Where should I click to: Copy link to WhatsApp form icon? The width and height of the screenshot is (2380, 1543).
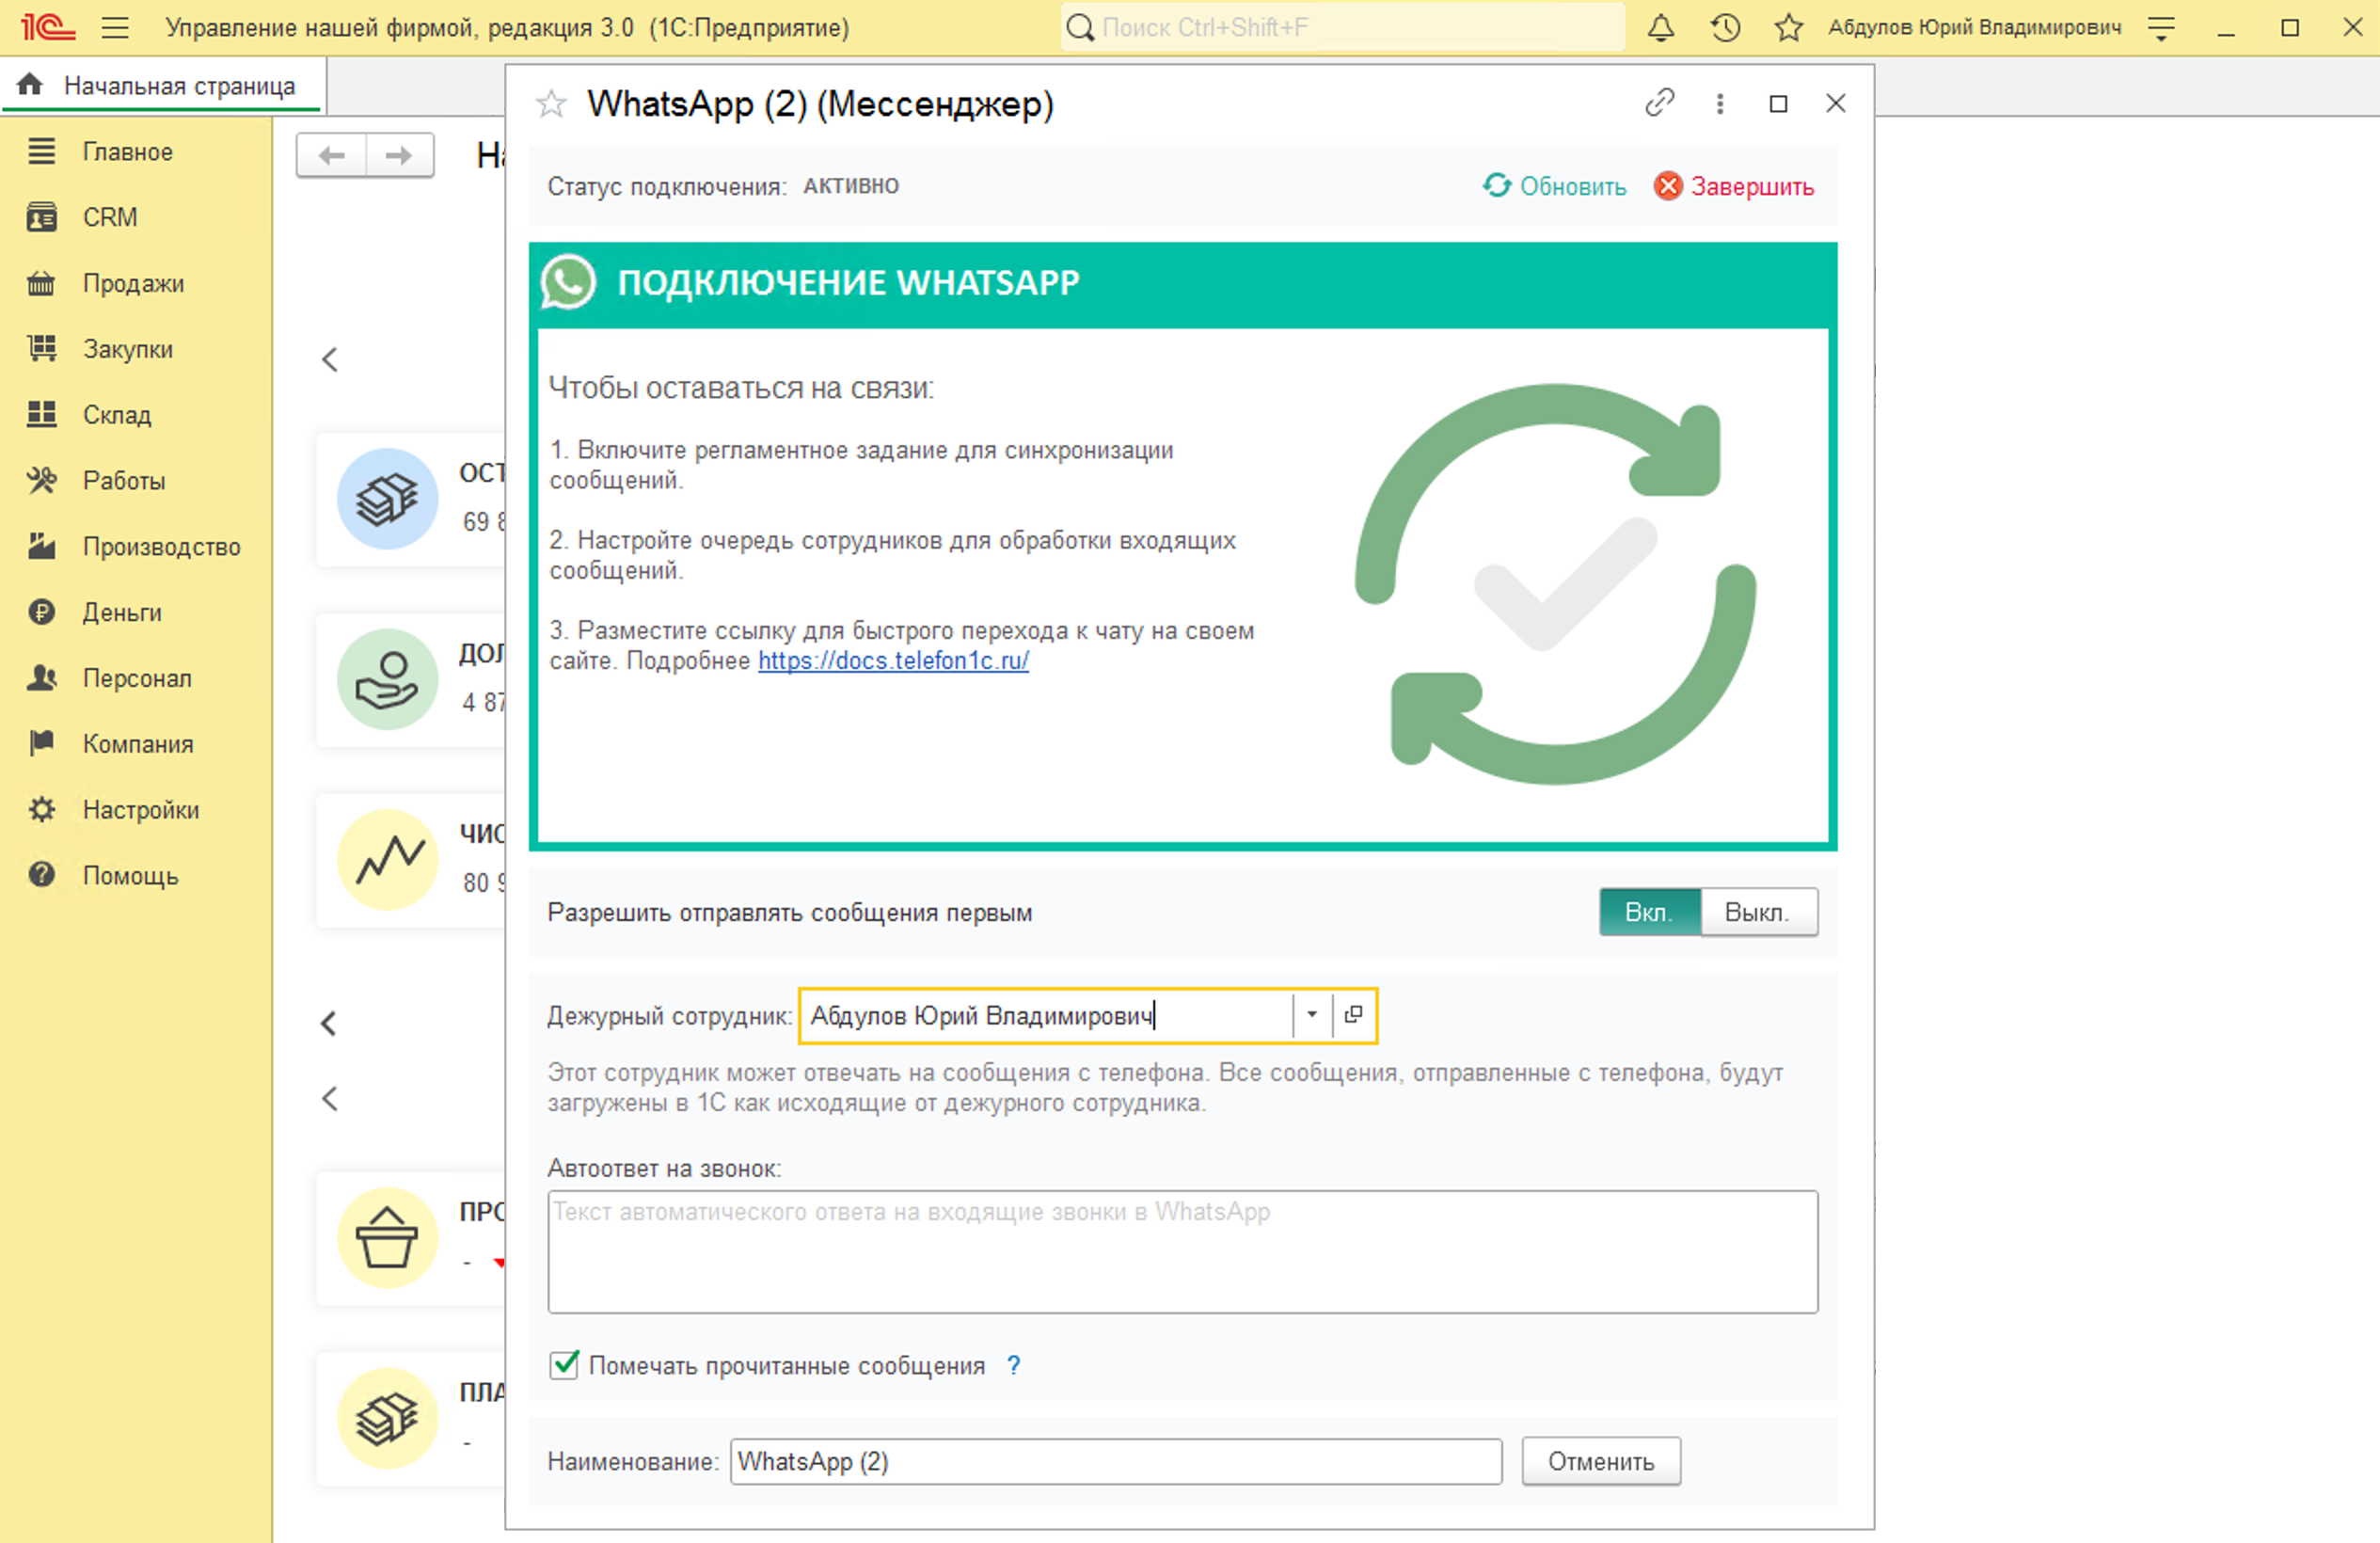[1659, 103]
